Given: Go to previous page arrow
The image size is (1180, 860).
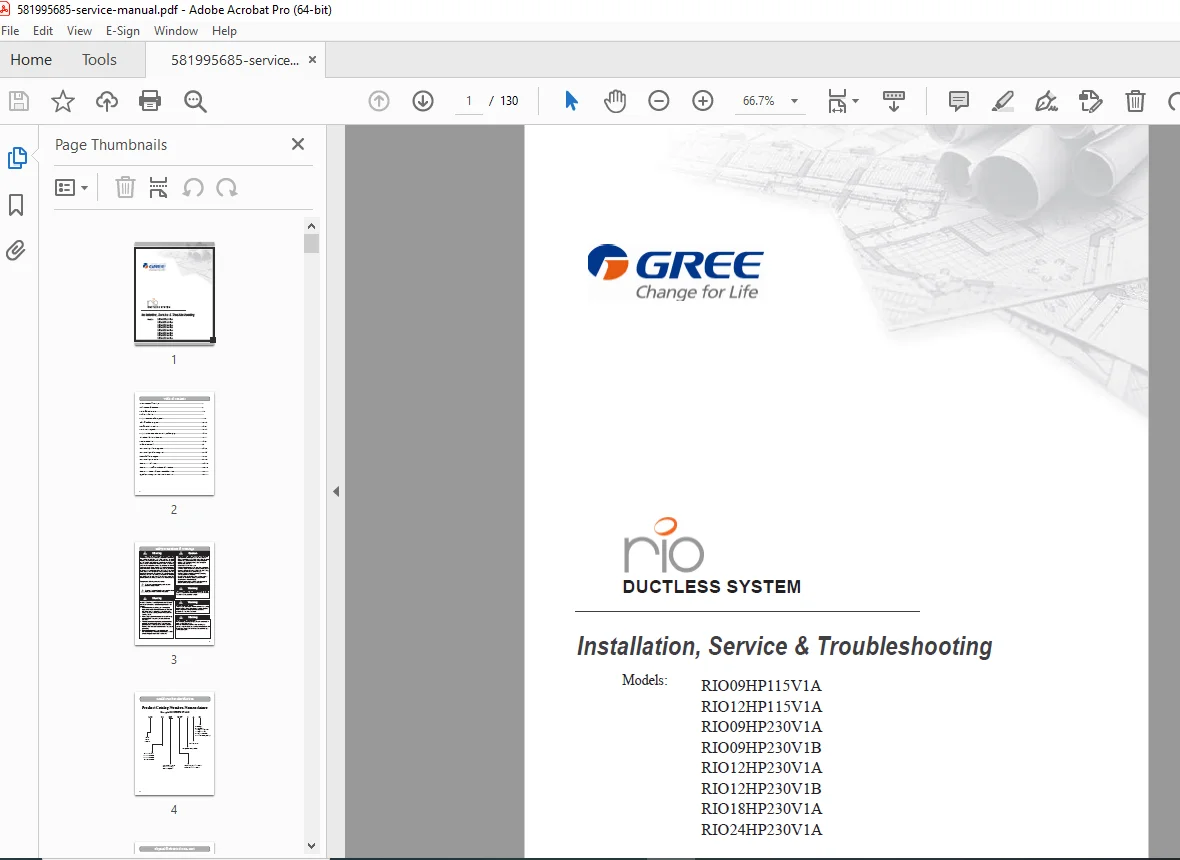Looking at the screenshot, I should pyautogui.click(x=379, y=101).
